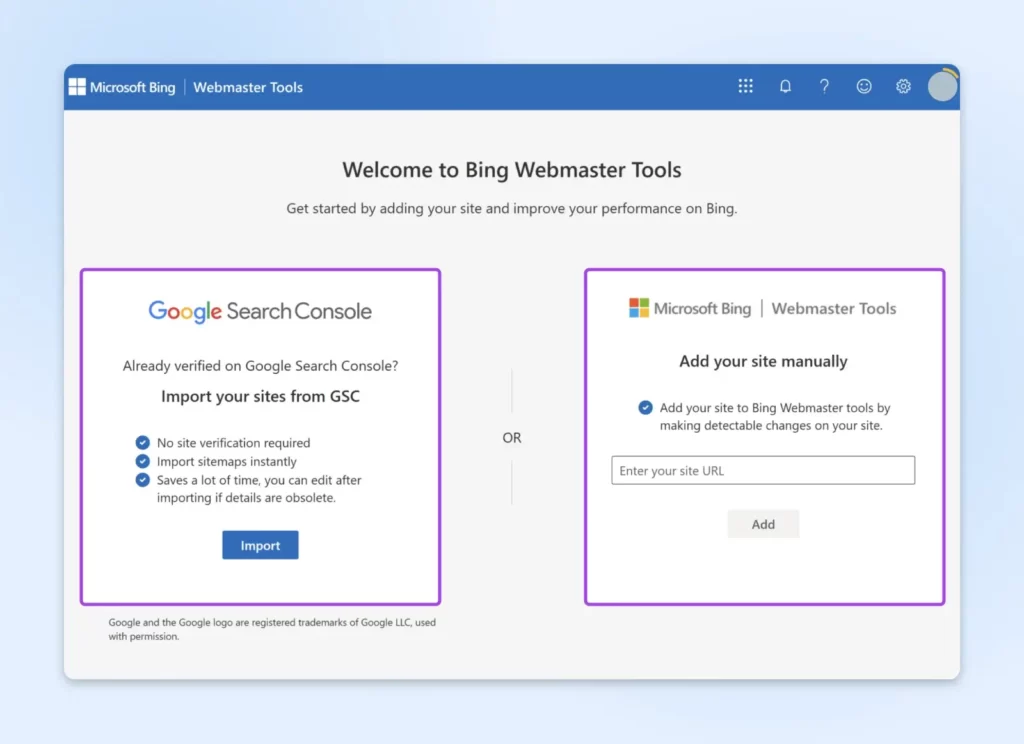Screen dimensions: 1024x744
Task: Focus the Enter your site URL field
Action: [x=763, y=470]
